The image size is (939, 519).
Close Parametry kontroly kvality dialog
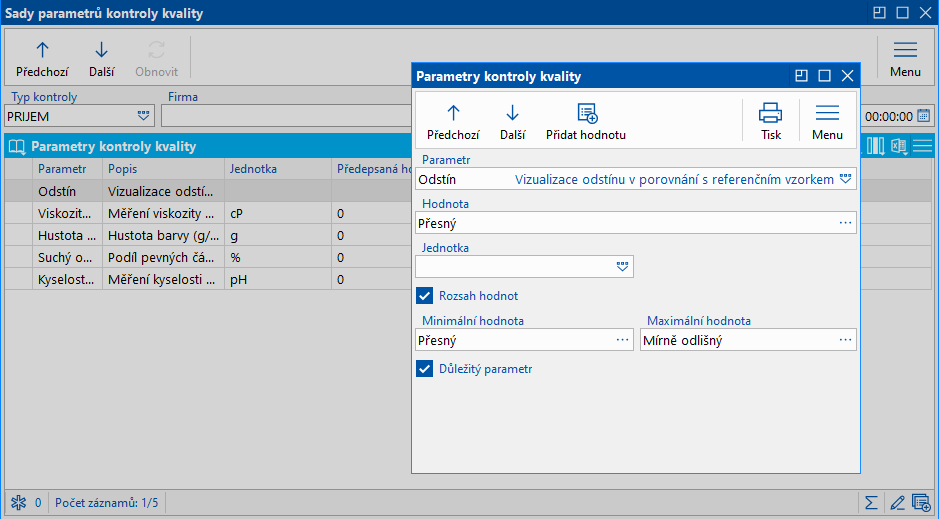pos(847,75)
